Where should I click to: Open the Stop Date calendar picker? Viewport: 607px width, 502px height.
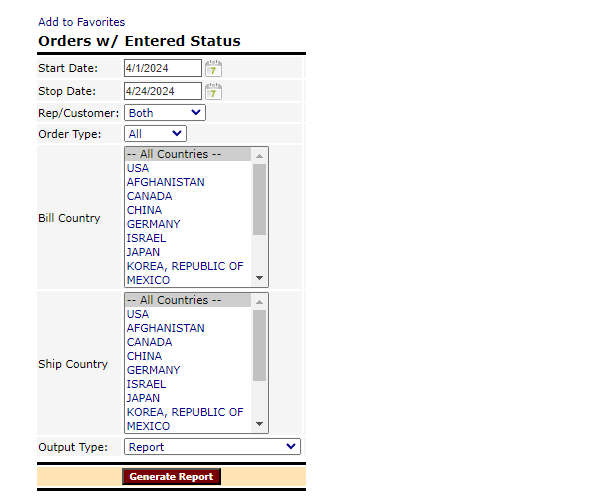pyautogui.click(x=213, y=91)
